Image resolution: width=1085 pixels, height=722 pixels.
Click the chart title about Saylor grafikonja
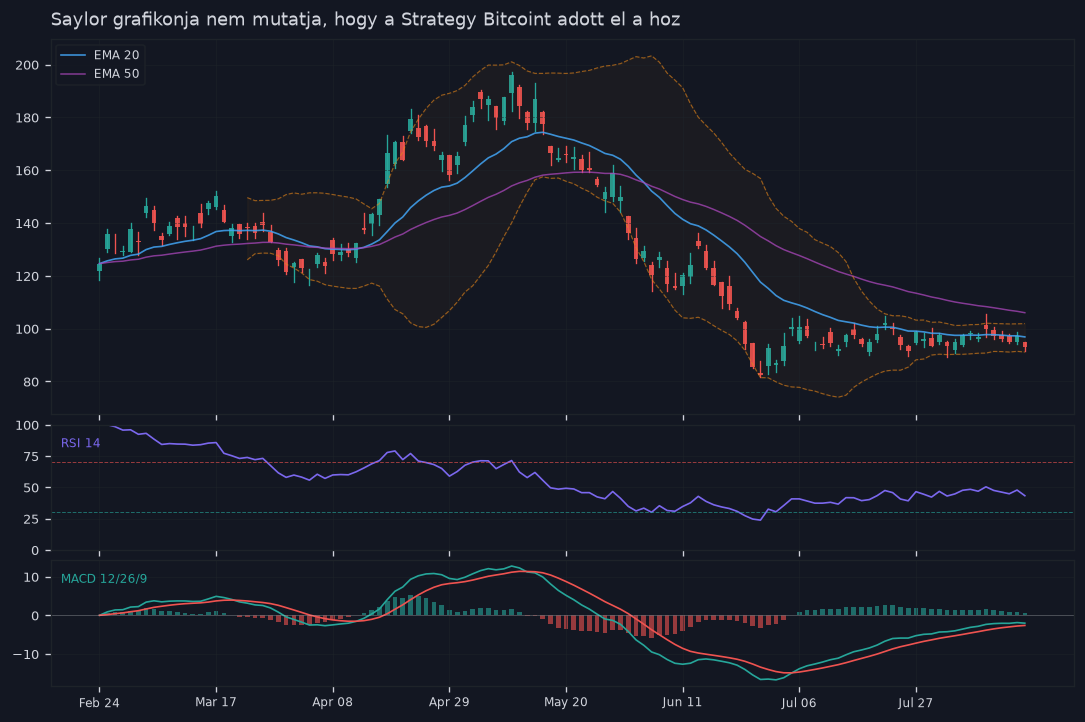point(365,19)
